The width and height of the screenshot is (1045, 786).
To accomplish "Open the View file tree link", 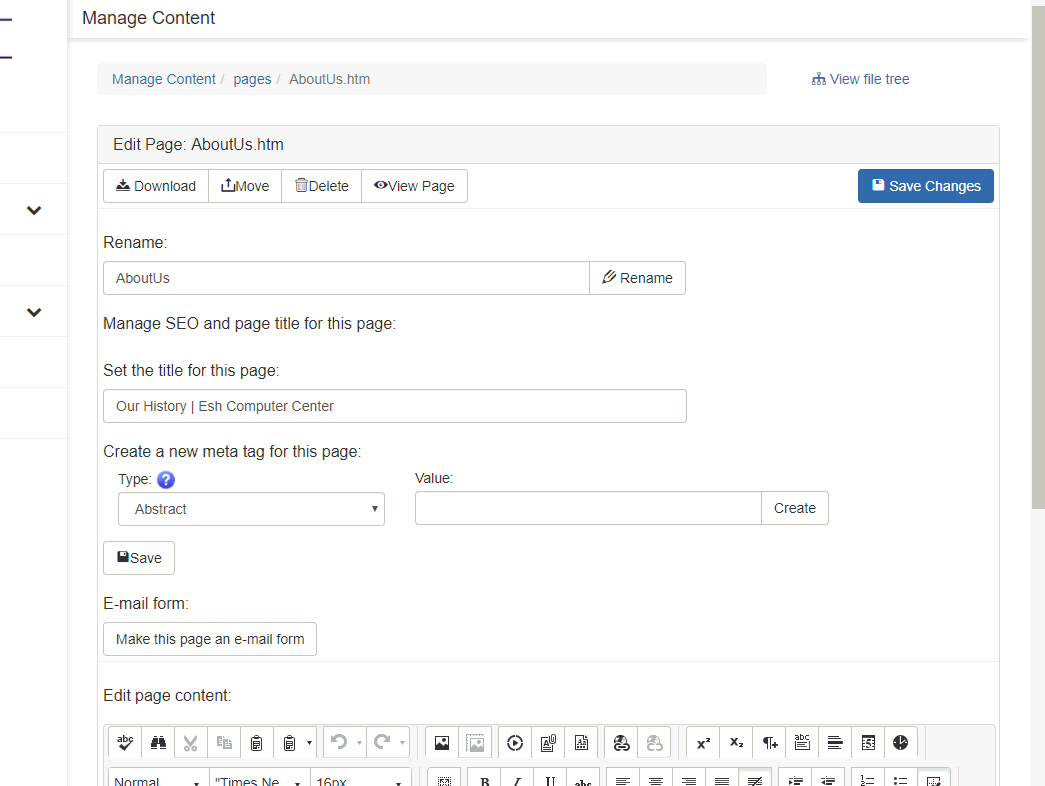I will point(861,79).
